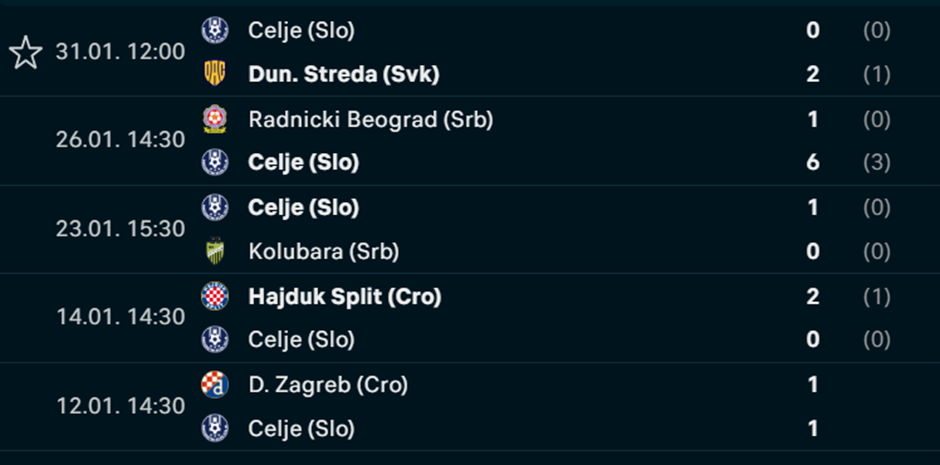The width and height of the screenshot is (940, 465).
Task: Open the Hajduk Split (Cro) team name
Action: coord(345,297)
